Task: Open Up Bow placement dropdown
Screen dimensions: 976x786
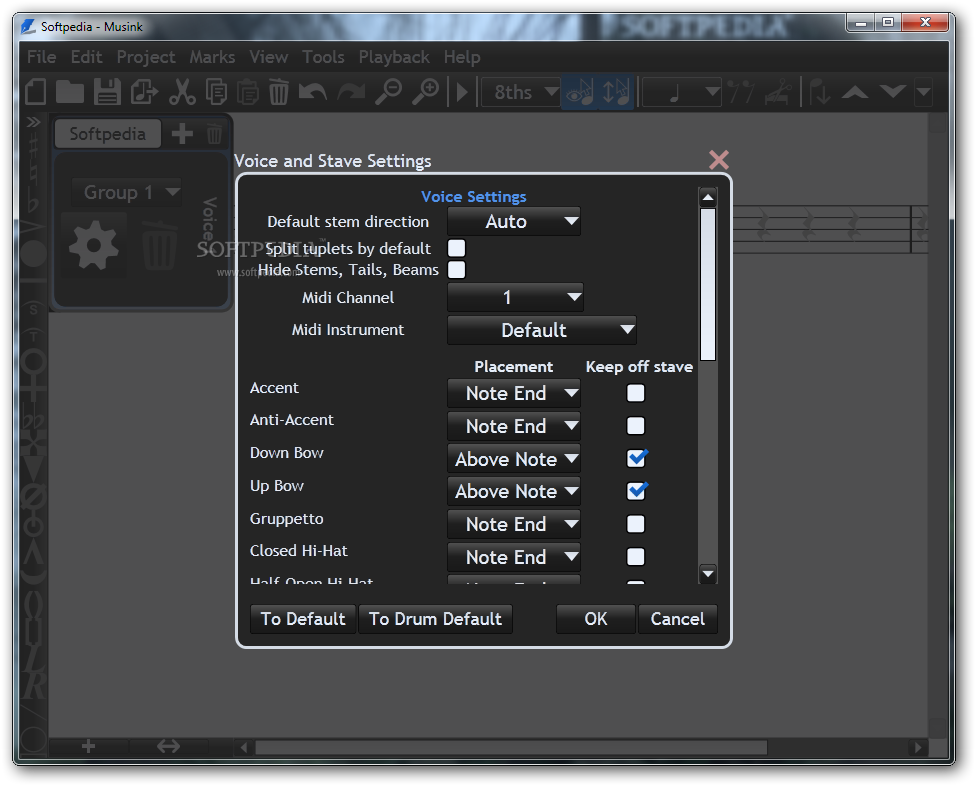Action: pyautogui.click(x=514, y=492)
